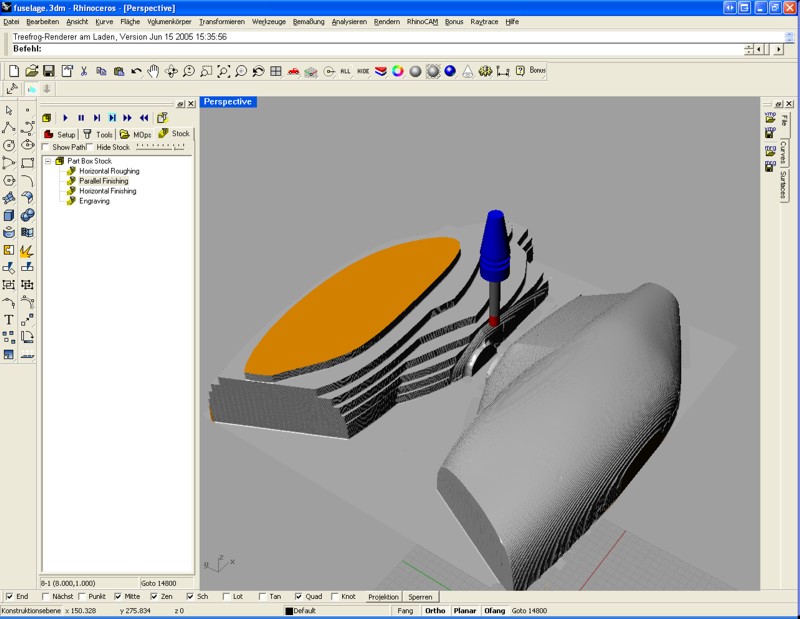Viewport: 800px width, 619px height.
Task: Select the Text tool T icon
Action: pyautogui.click(x=9, y=319)
